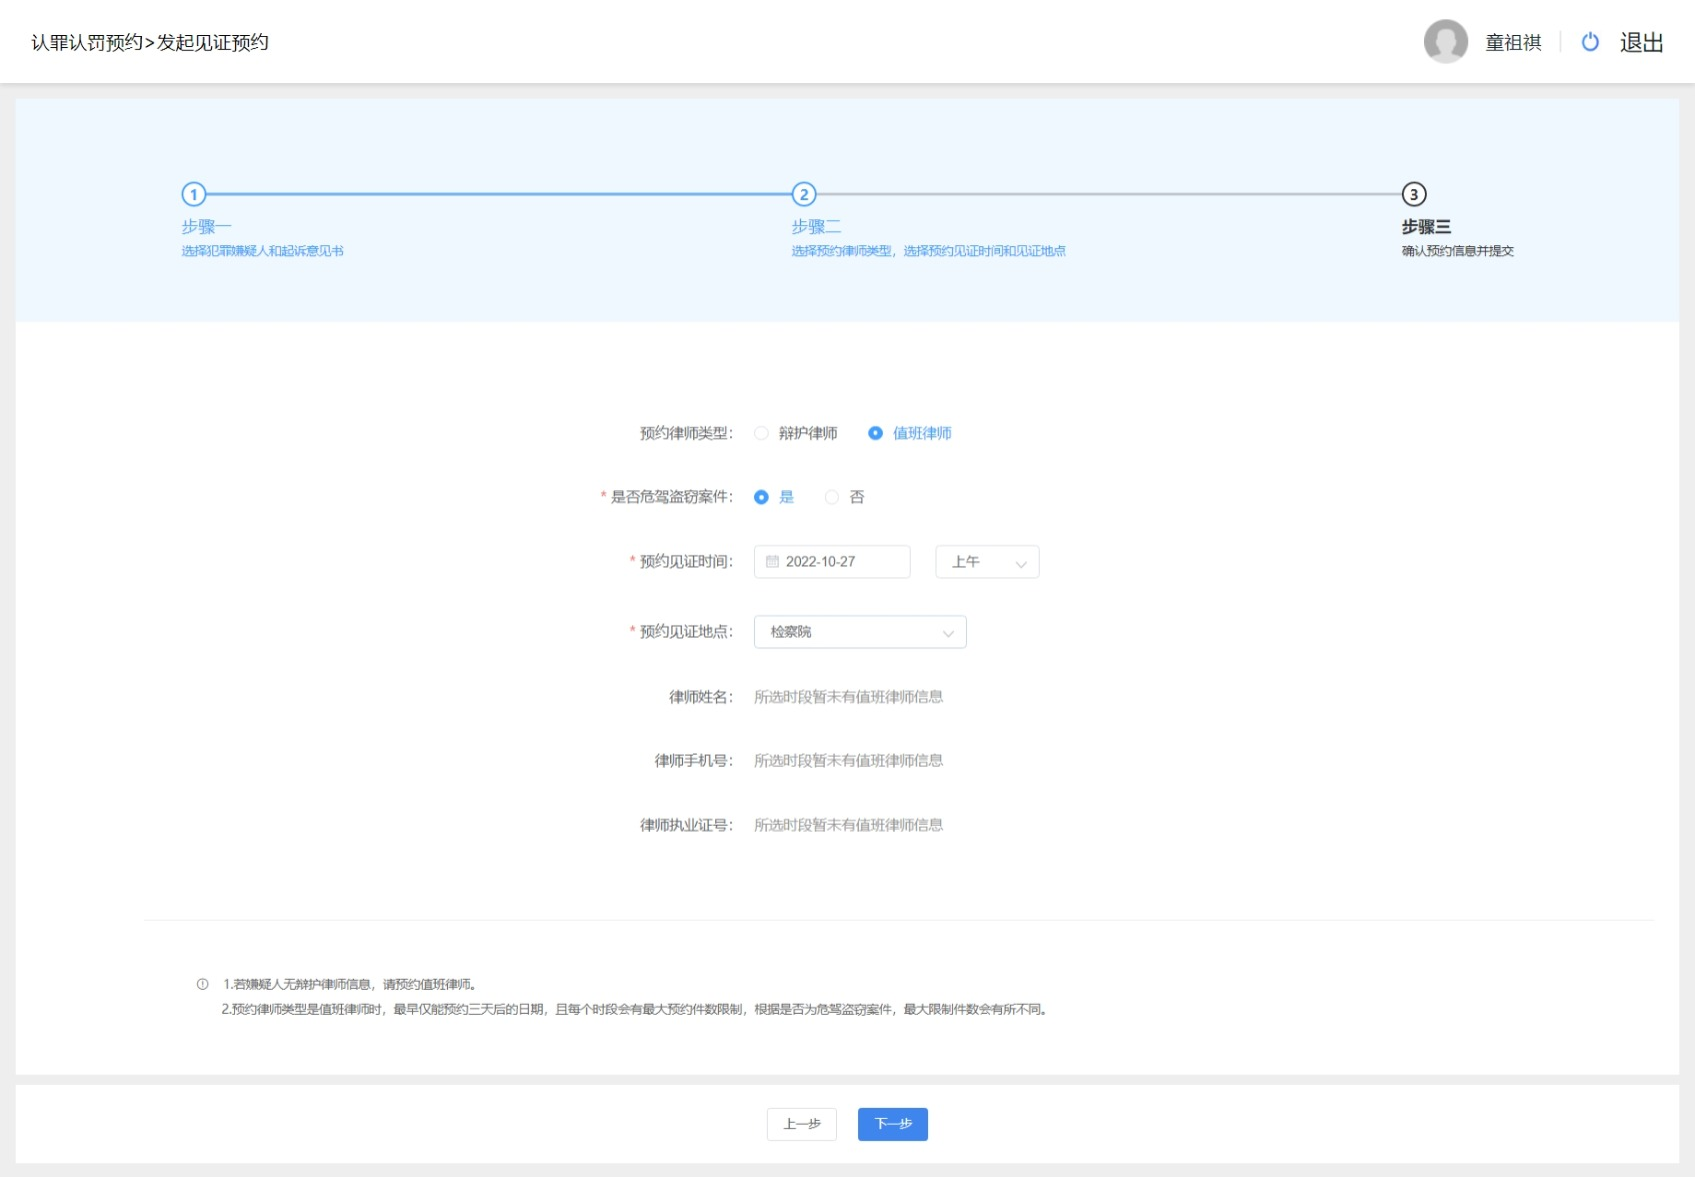Click the calendar icon in date field
This screenshot has height=1177, width=1695.
pyautogui.click(x=772, y=562)
